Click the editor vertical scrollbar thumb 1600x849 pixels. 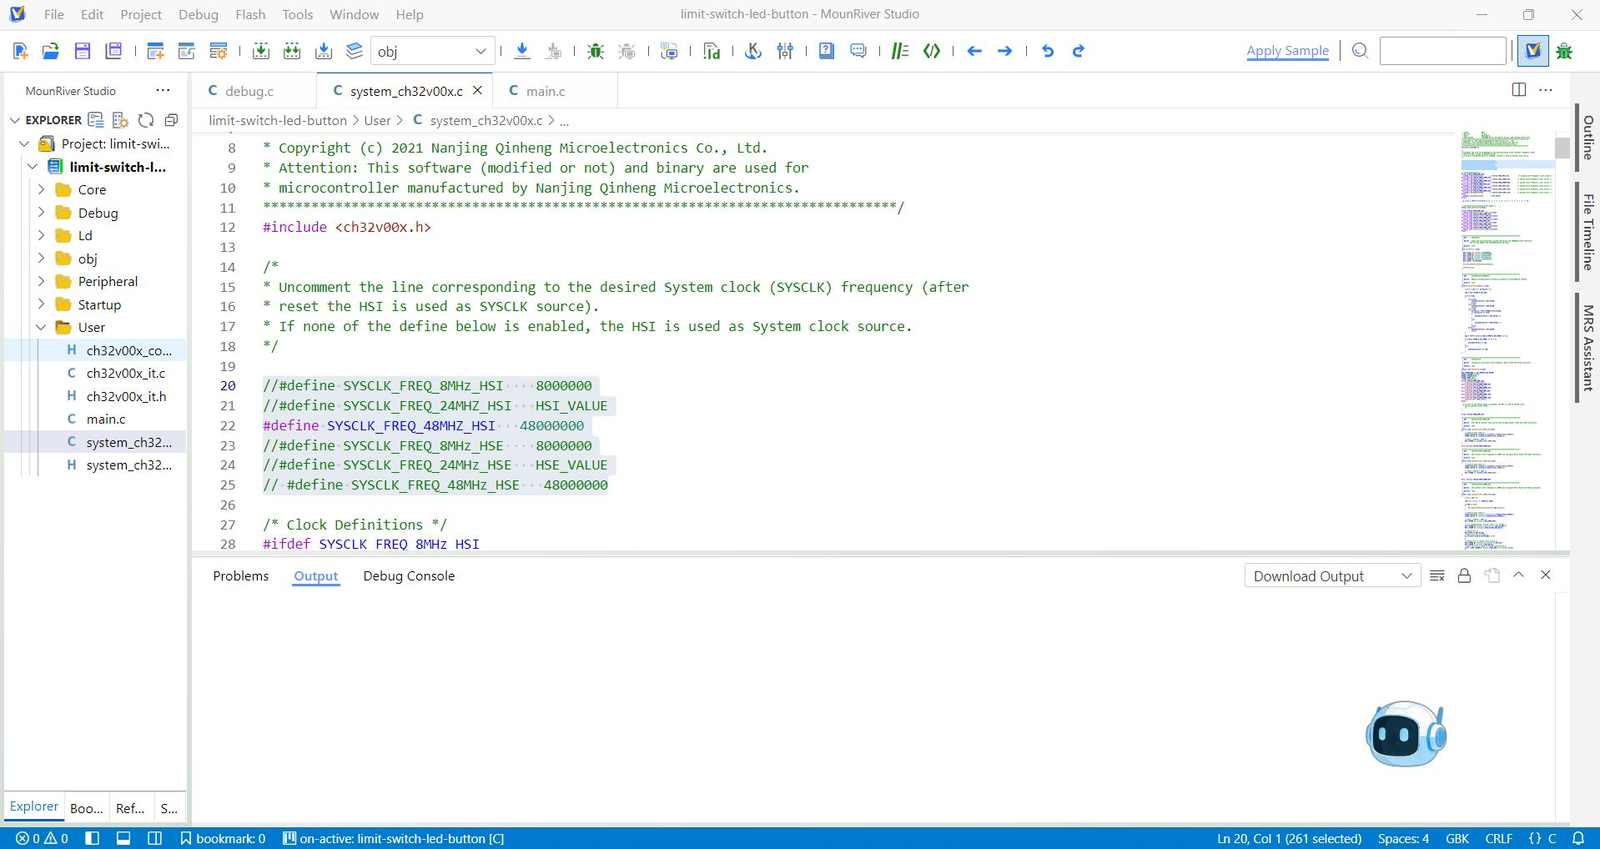pos(1562,148)
